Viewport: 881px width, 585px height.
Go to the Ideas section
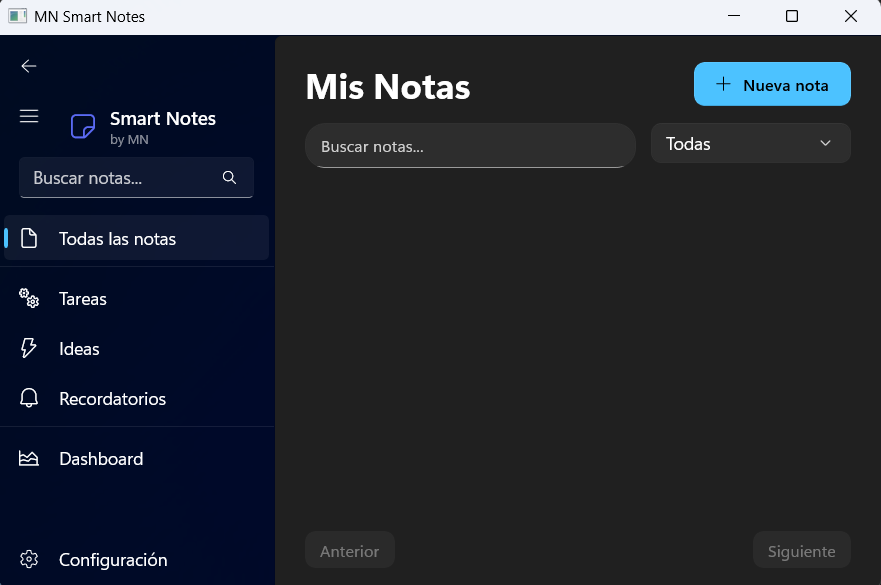point(137,348)
